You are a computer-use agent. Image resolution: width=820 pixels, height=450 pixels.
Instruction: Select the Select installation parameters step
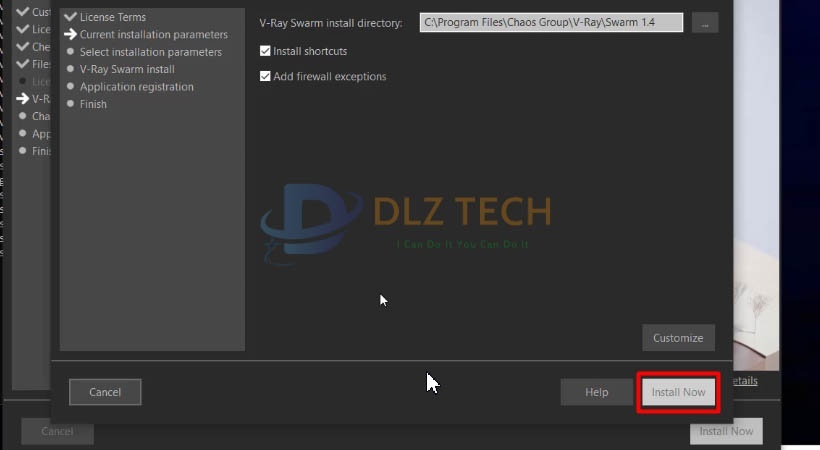click(151, 52)
